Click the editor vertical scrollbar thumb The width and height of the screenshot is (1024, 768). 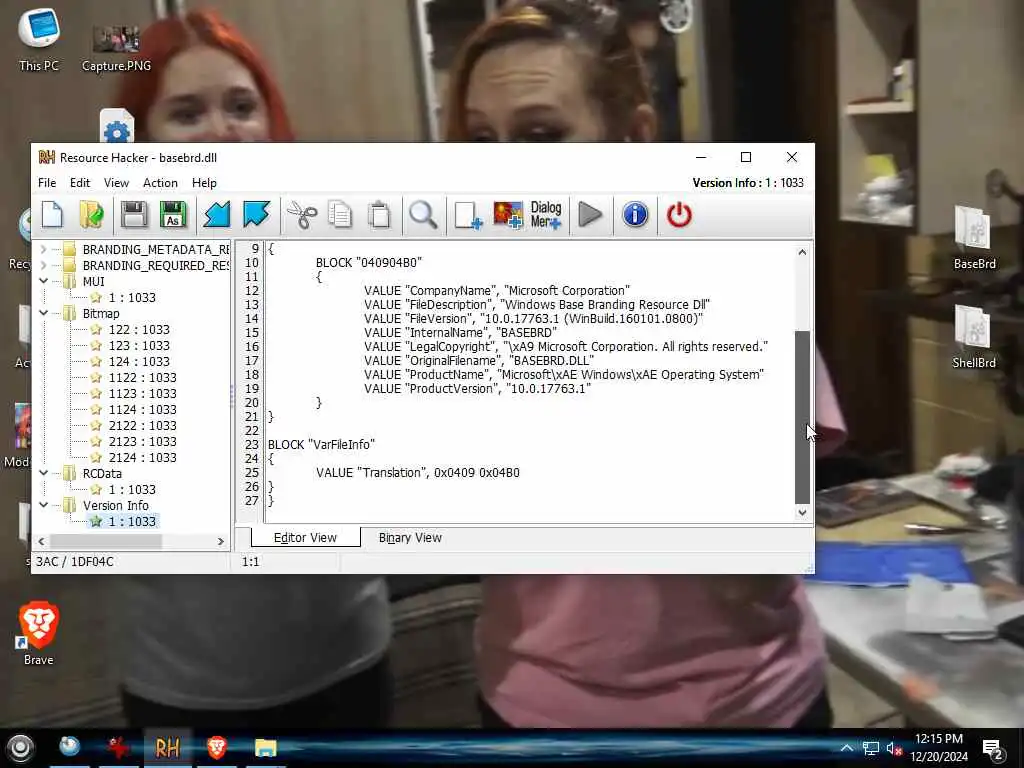click(802, 417)
